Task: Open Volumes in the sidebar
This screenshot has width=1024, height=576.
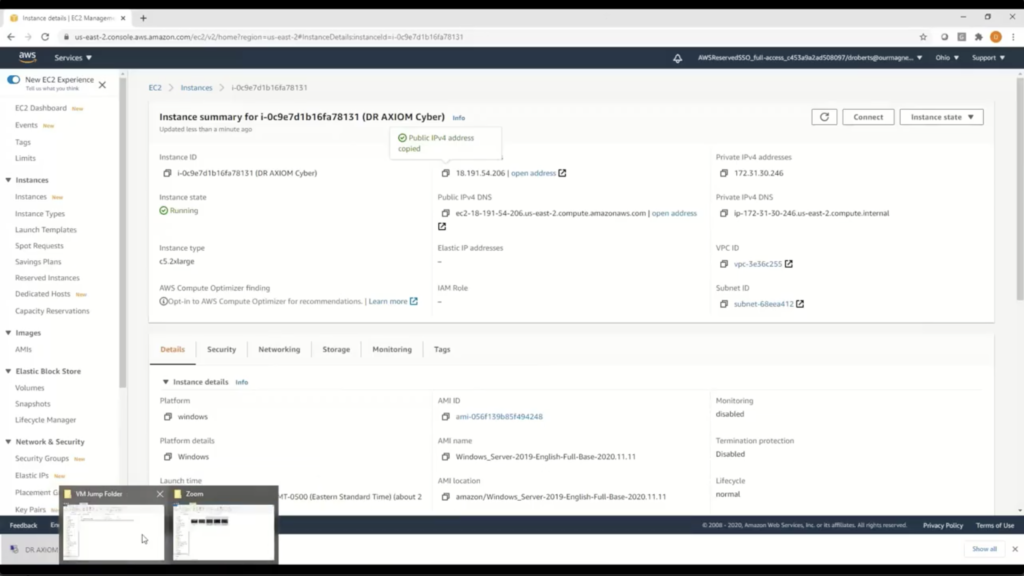Action: [x=29, y=388]
